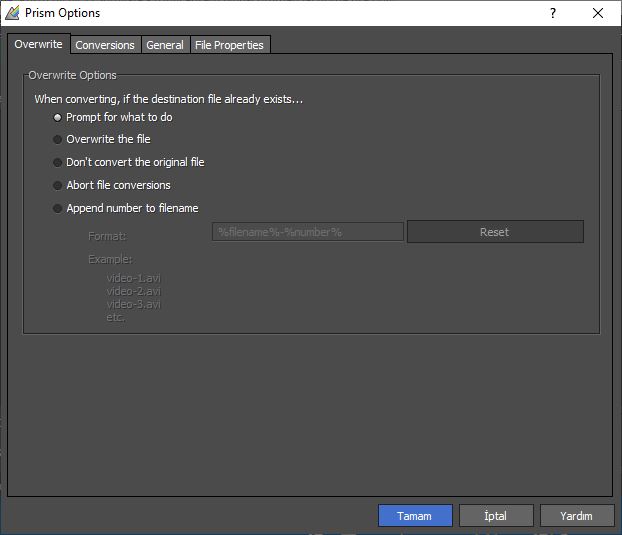Click the 'Overwrite Options' group label
This screenshot has height=535, width=622.
(72, 75)
